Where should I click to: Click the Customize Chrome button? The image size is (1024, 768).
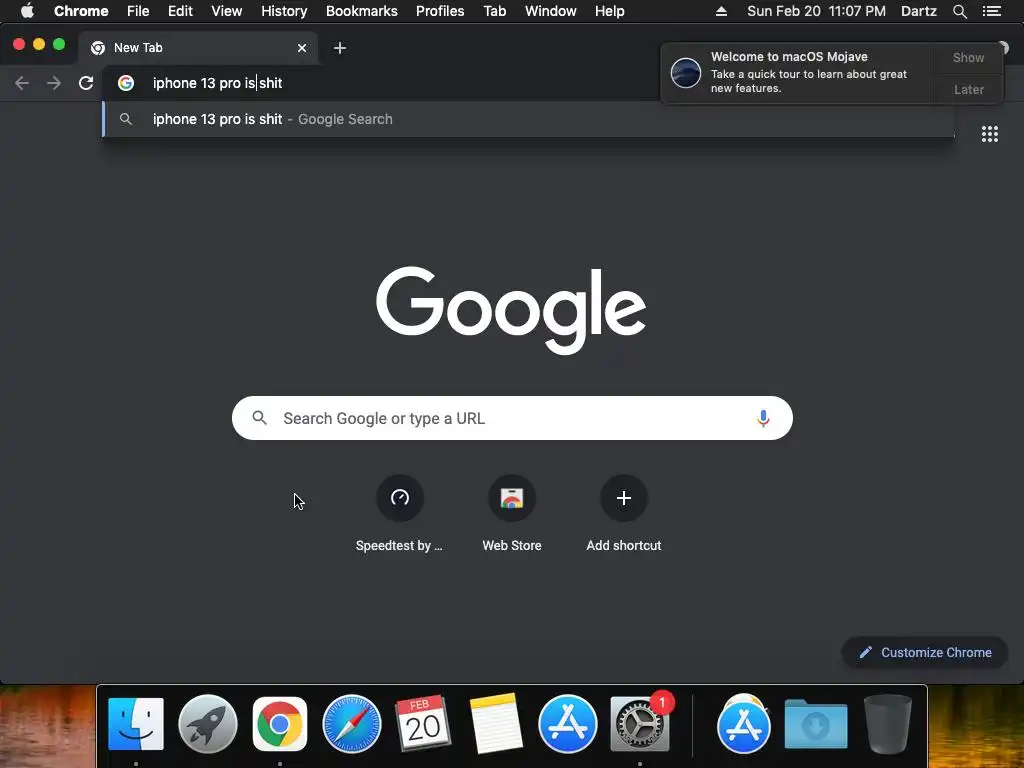[x=925, y=652]
